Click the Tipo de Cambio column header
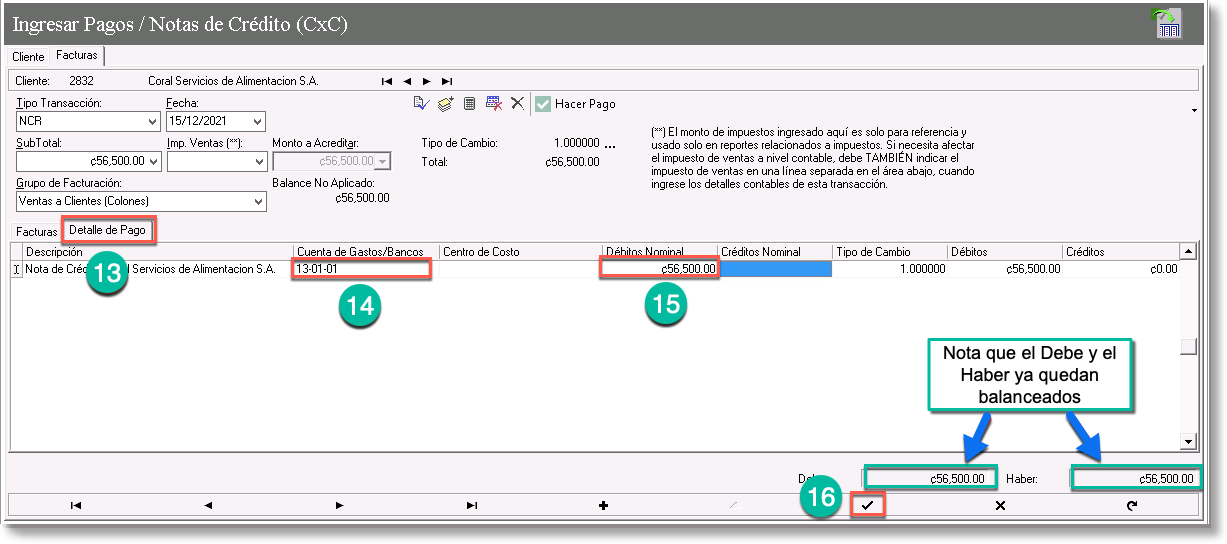The height and width of the screenshot is (544, 1227). coord(890,252)
